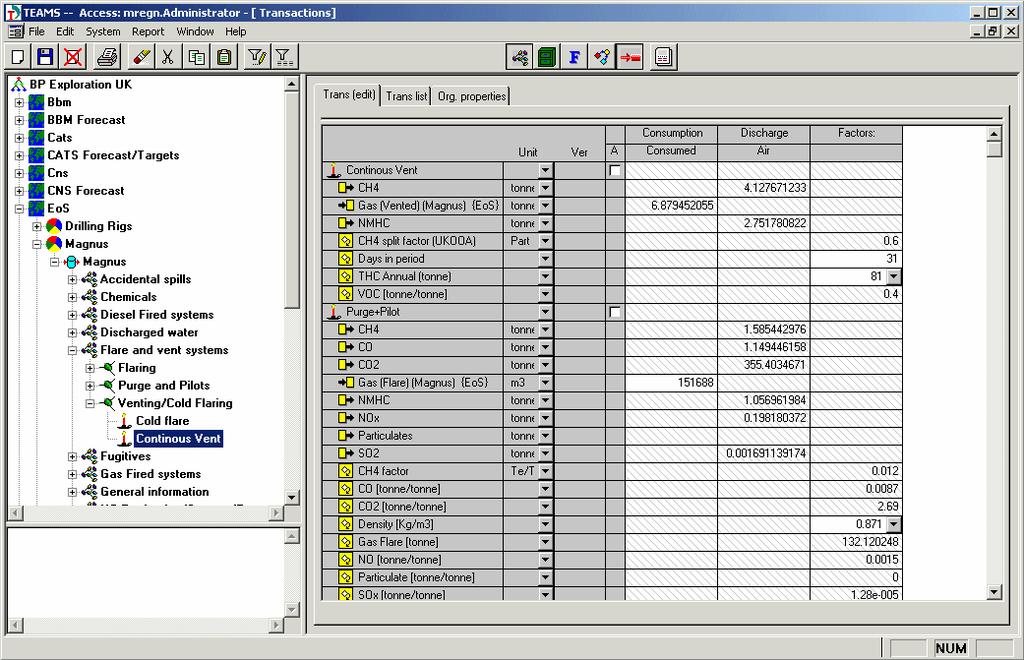The height and width of the screenshot is (660, 1024).
Task: Expand the Purge and Pilots node
Action: click(x=90, y=386)
